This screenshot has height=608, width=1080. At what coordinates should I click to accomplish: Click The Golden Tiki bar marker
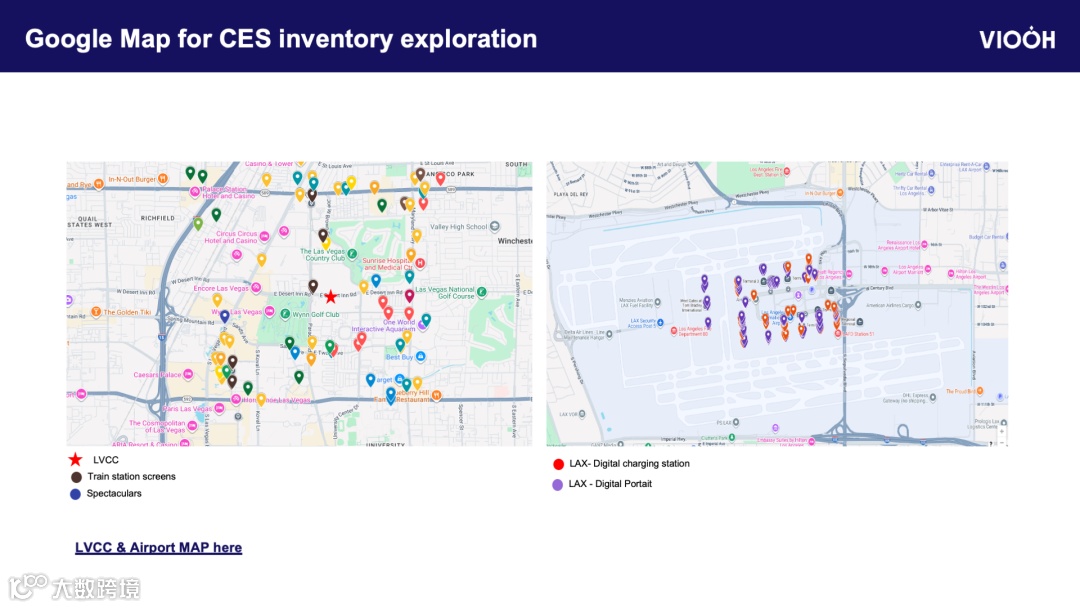point(96,312)
